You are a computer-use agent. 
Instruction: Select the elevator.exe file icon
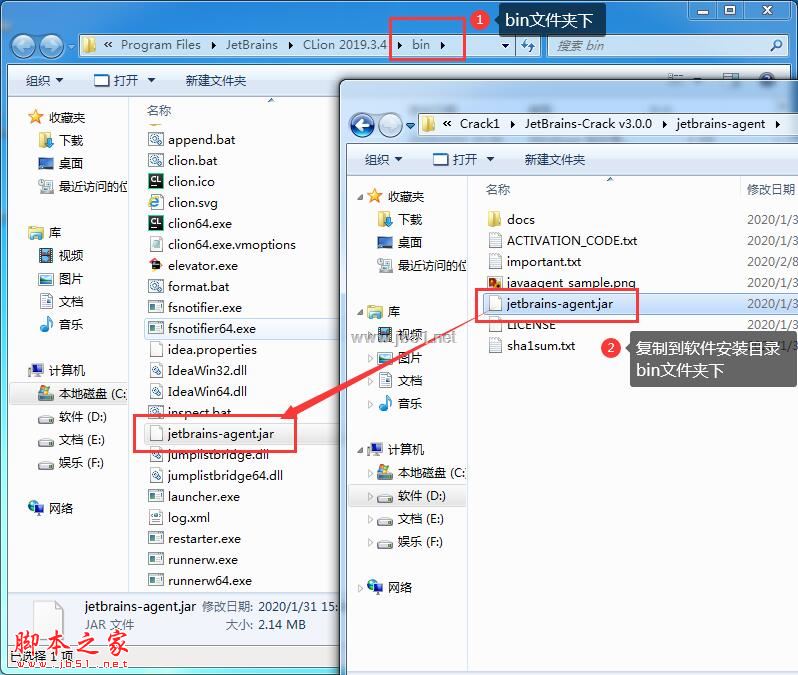tap(156, 265)
